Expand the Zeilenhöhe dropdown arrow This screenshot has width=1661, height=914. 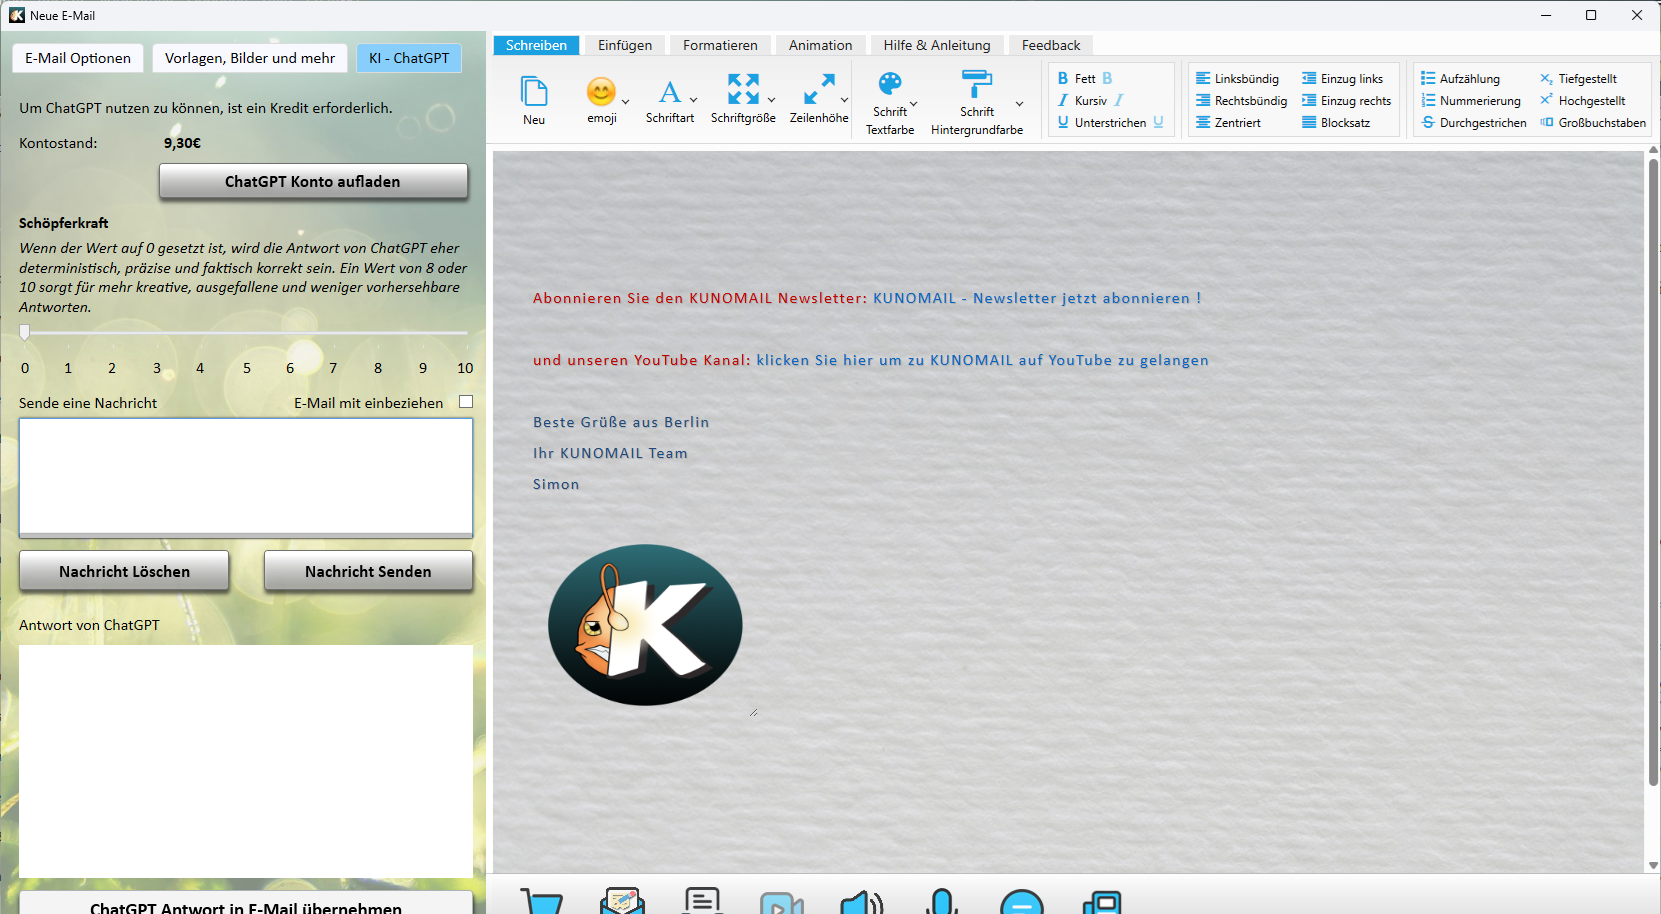pos(844,99)
